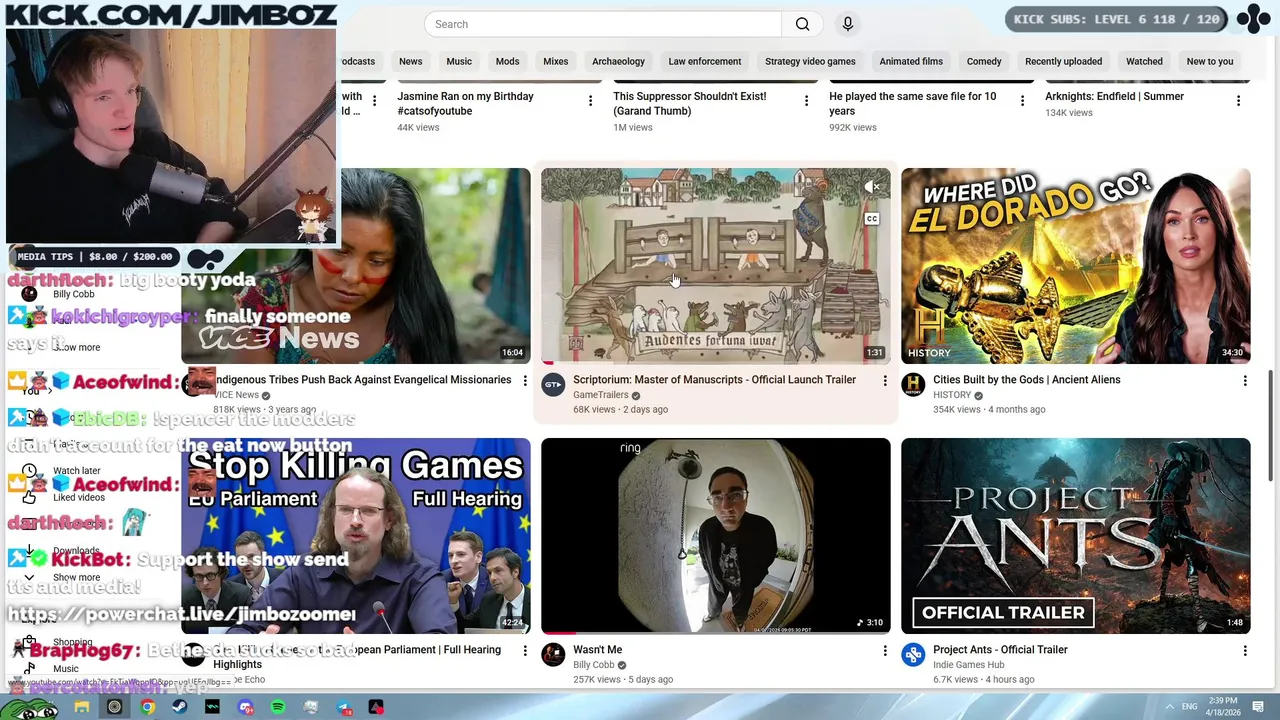The width and height of the screenshot is (1280, 720).
Task: Go to Indie Games Hub channel link
Action: click(968, 665)
